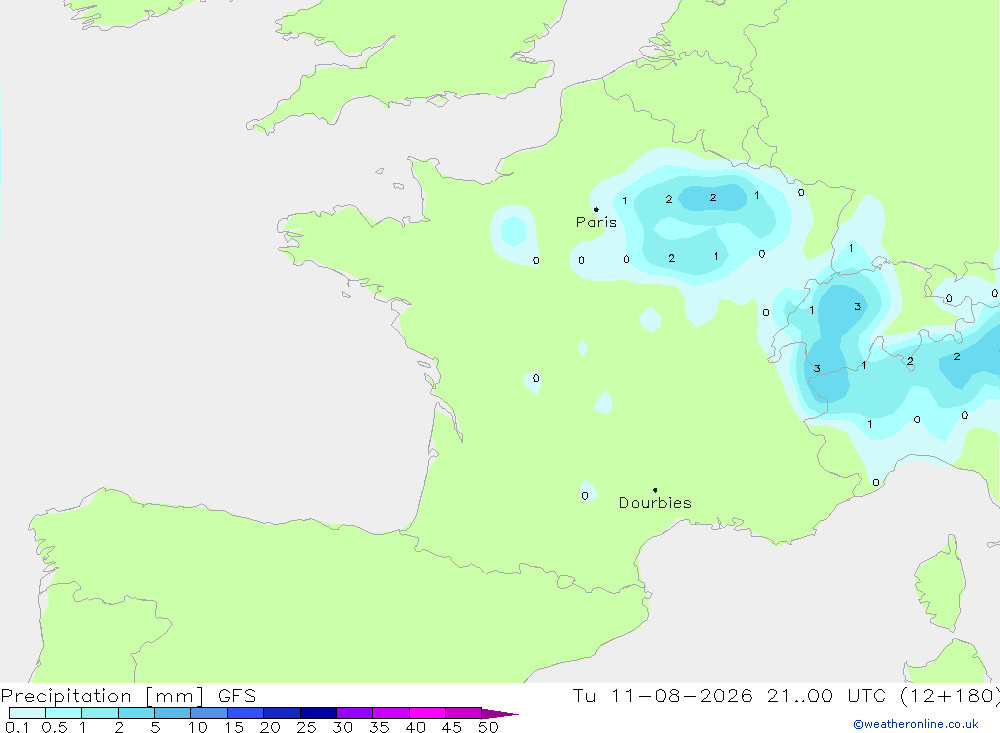1000x733 pixels.
Task: Open the weatheronline.co.uk copyright link
Action: click(916, 724)
